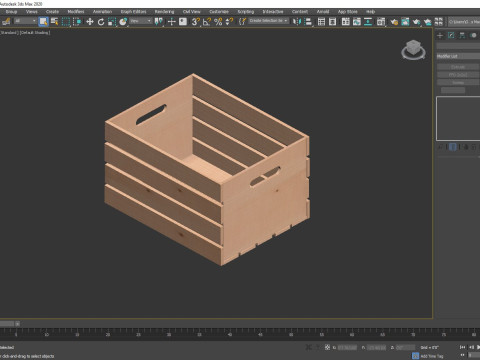Image resolution: width=480 pixels, height=360 pixels.
Task: Activate the Select Object tool
Action: coord(43,22)
